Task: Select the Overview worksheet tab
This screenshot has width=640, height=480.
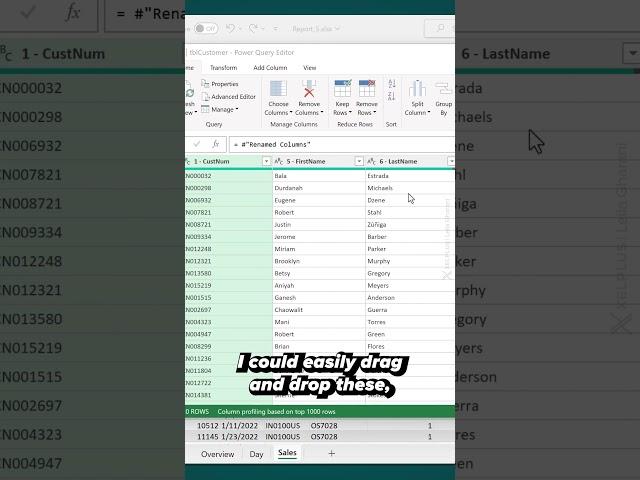Action: tap(217, 454)
